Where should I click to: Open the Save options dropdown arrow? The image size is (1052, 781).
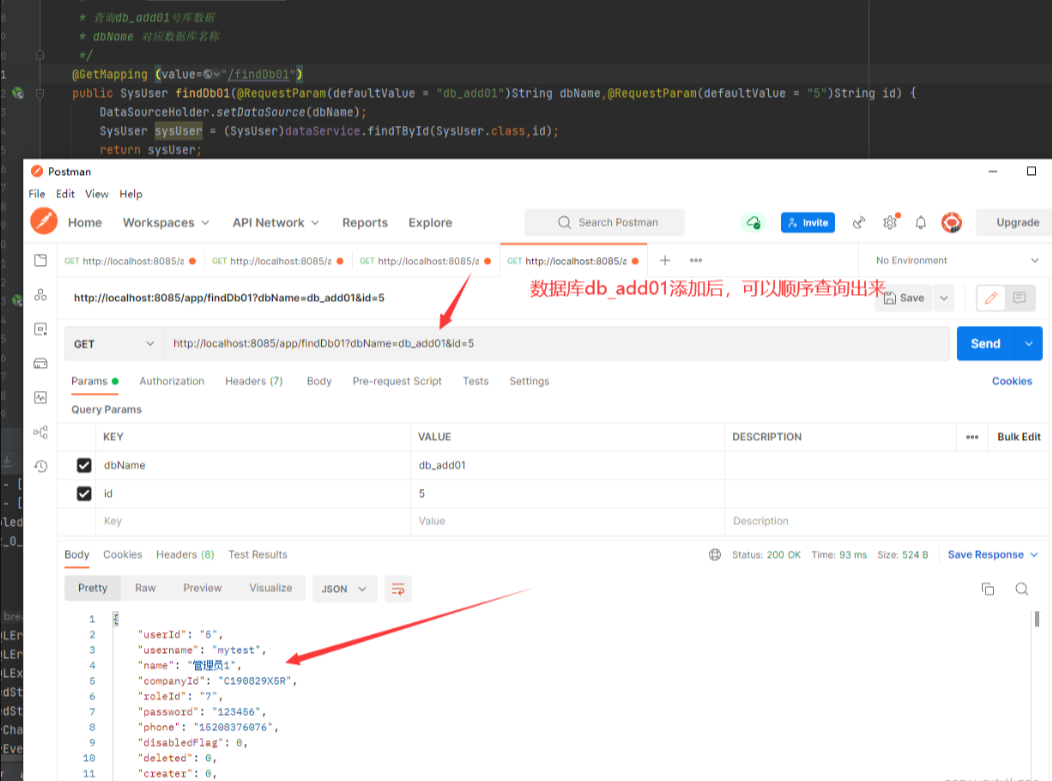pyautogui.click(x=944, y=298)
